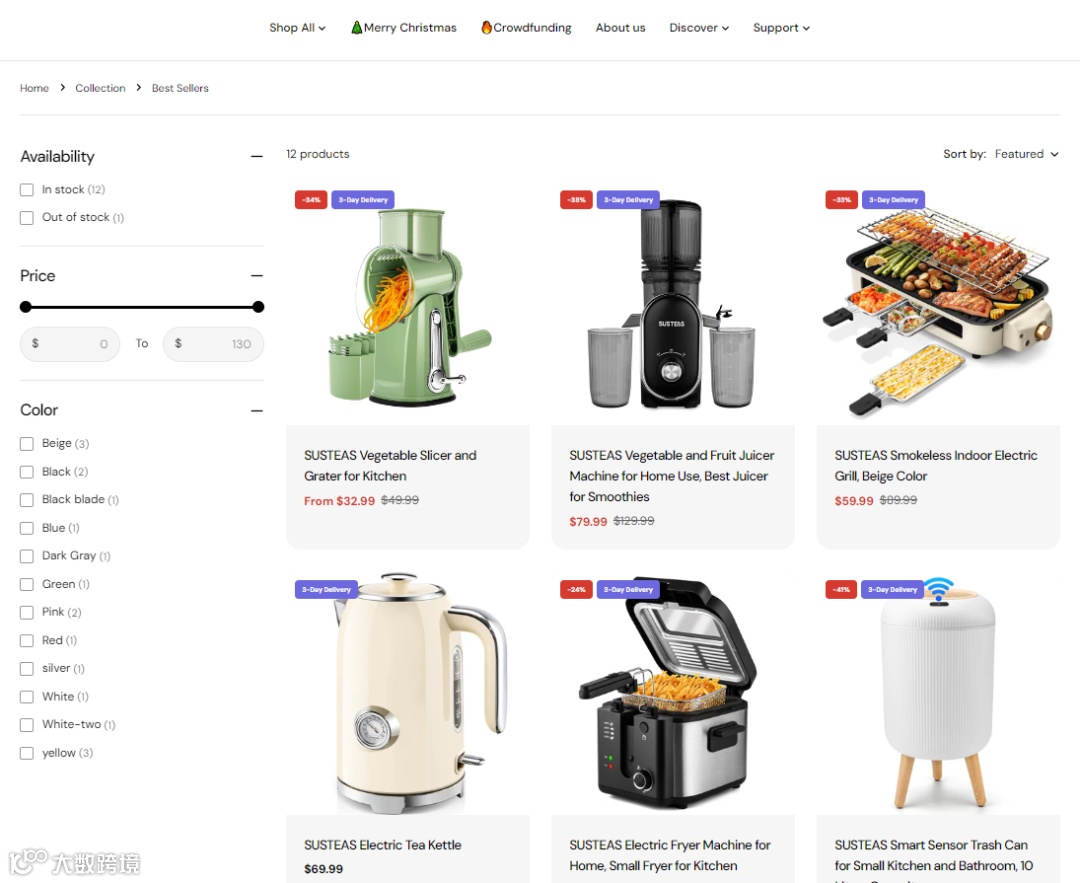Tick the Beige color checkbox
The width and height of the screenshot is (1080, 883).
coord(27,444)
